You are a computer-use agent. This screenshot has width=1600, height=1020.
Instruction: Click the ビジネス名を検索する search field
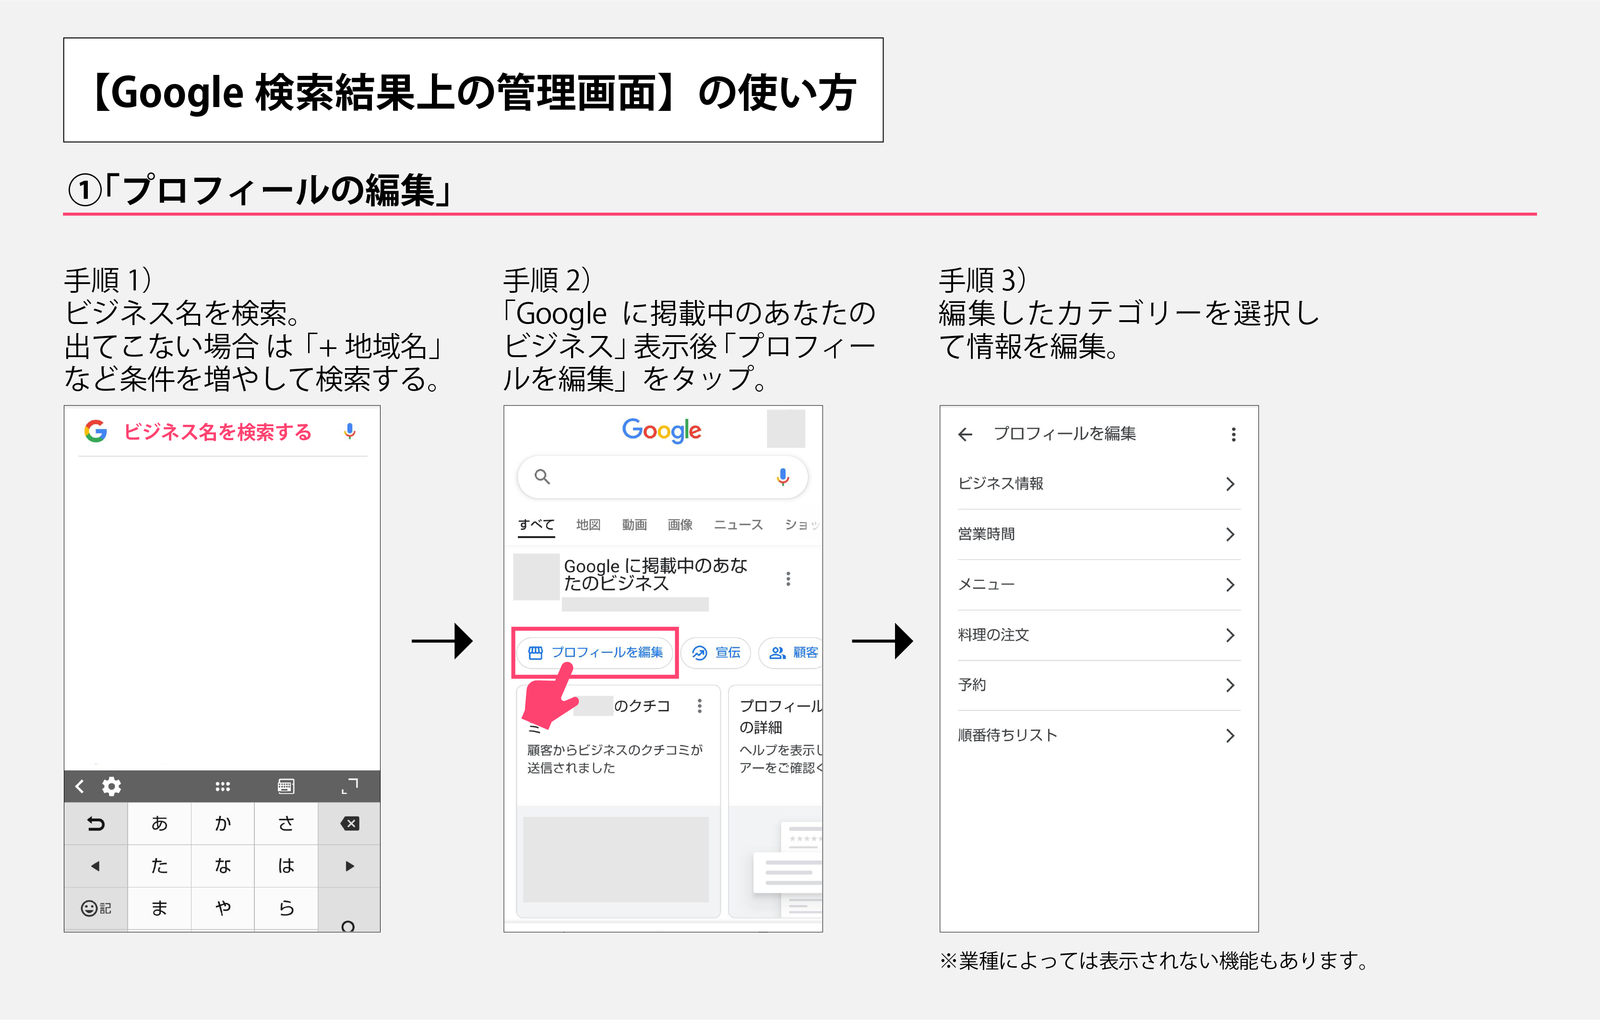coord(222,432)
